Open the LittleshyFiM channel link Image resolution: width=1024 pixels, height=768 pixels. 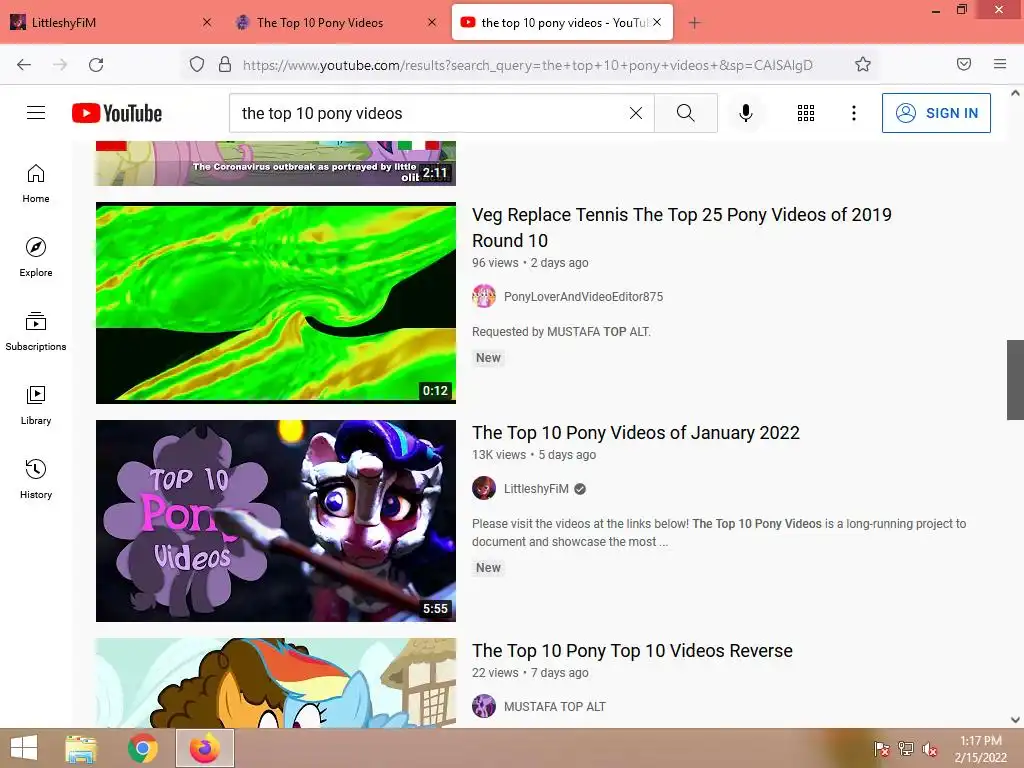click(x=536, y=488)
